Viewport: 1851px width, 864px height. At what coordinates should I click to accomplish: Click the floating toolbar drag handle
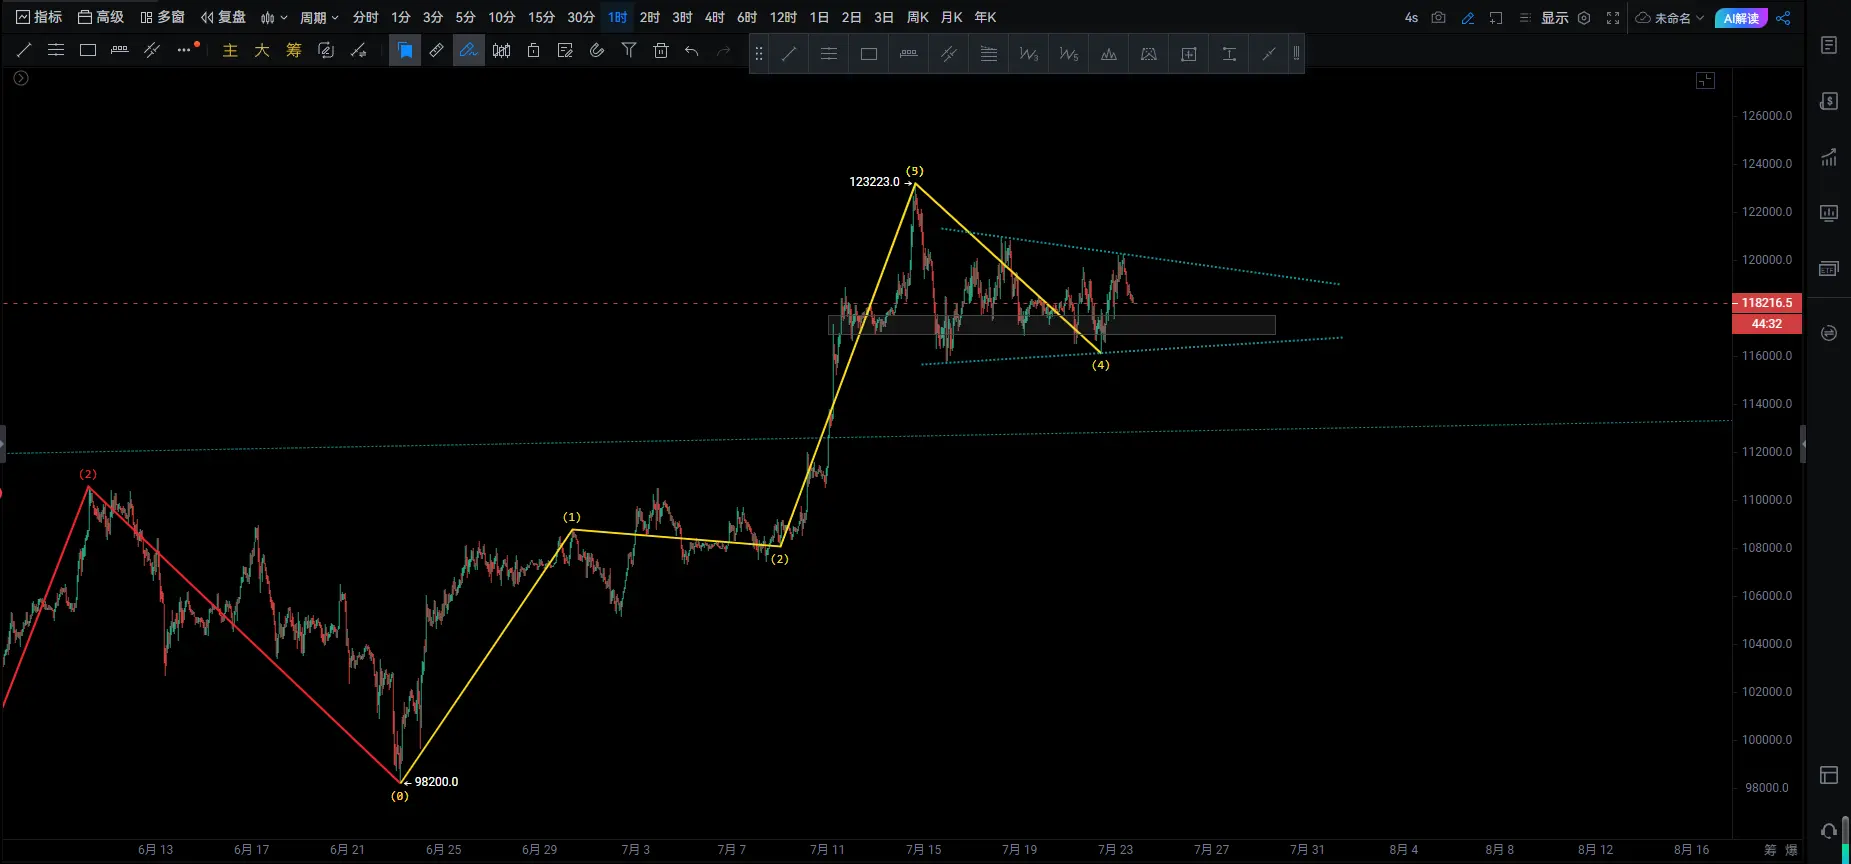click(x=759, y=54)
